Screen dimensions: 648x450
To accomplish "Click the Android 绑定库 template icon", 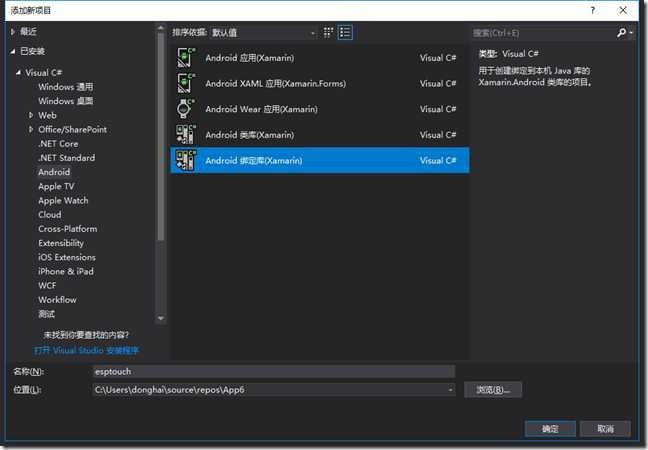I will coord(186,160).
